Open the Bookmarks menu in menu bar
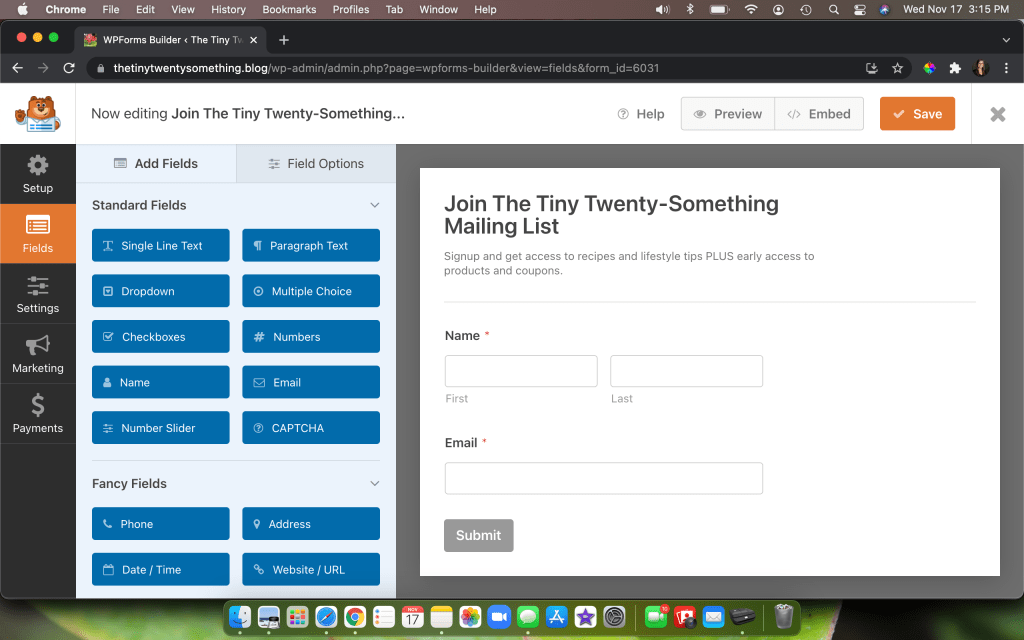The height and width of the screenshot is (640, 1024). 289,9
